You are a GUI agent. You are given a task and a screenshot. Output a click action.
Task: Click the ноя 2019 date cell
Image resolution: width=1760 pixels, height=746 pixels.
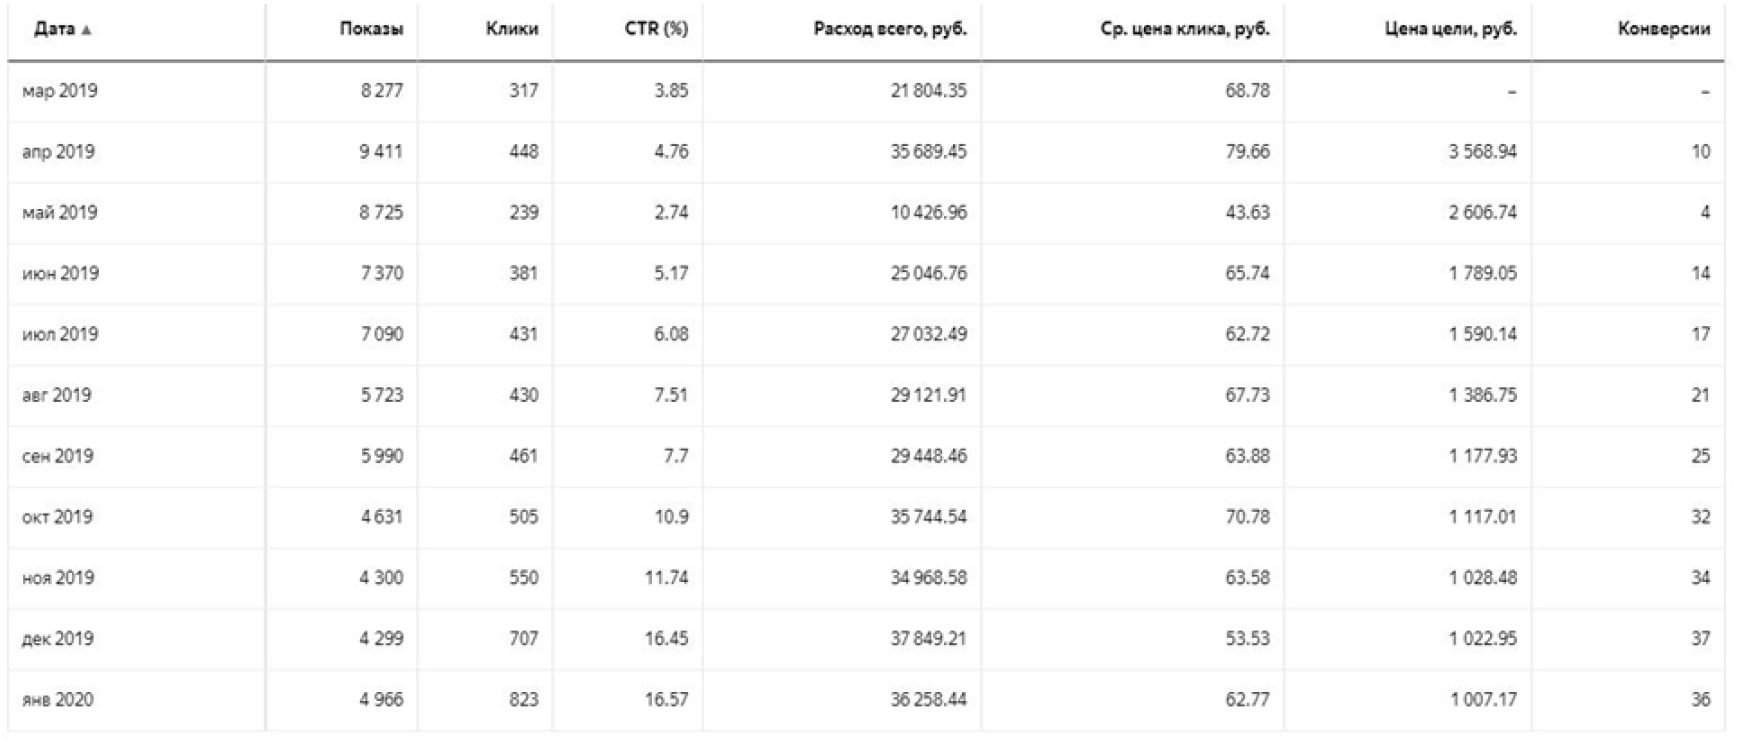58,578
